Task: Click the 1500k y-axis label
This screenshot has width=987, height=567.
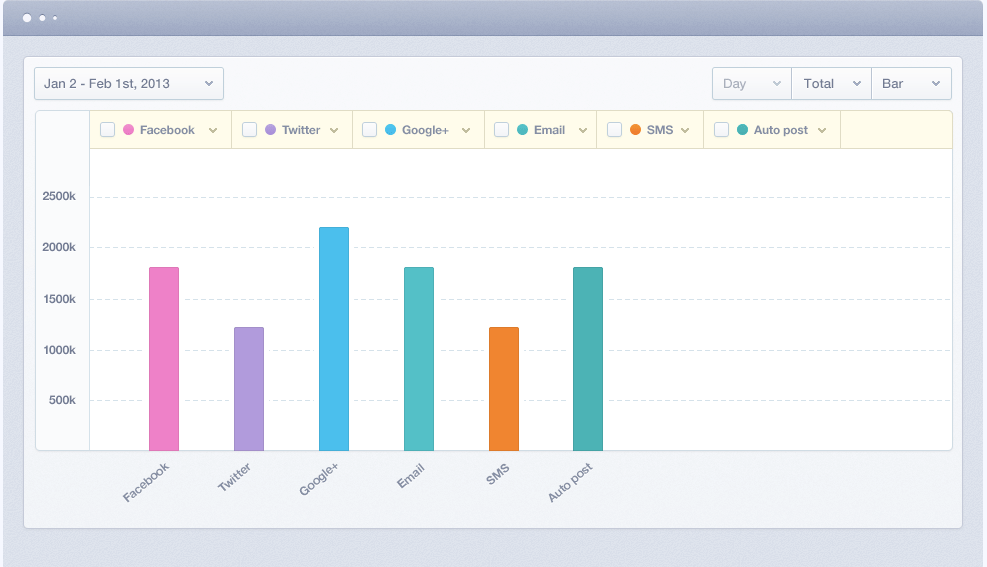Action: pyautogui.click(x=59, y=299)
